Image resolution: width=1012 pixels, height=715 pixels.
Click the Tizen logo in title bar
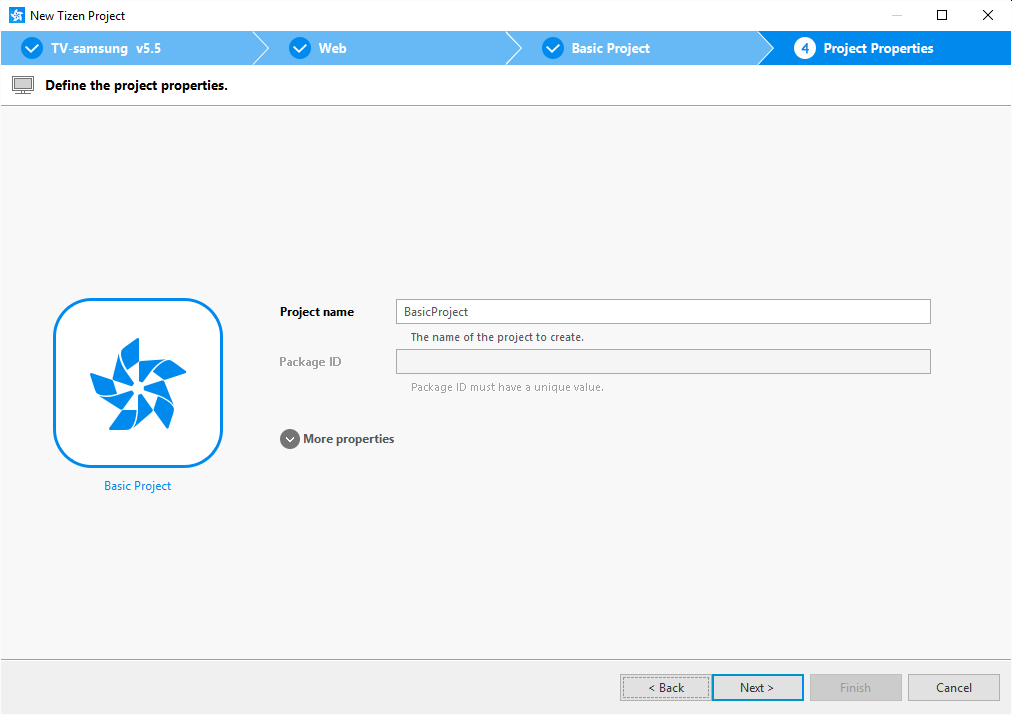point(16,15)
